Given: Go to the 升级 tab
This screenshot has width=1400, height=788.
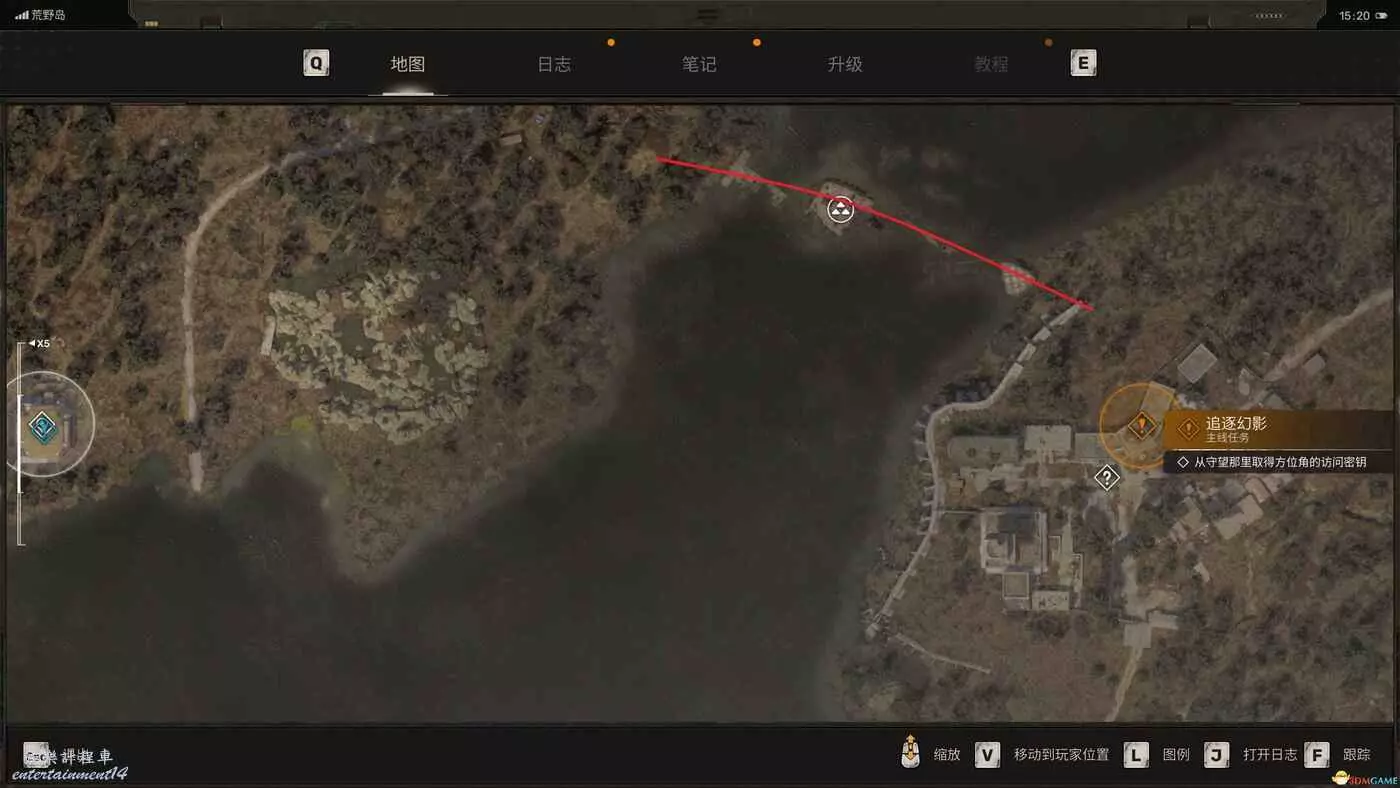Looking at the screenshot, I should (x=845, y=64).
